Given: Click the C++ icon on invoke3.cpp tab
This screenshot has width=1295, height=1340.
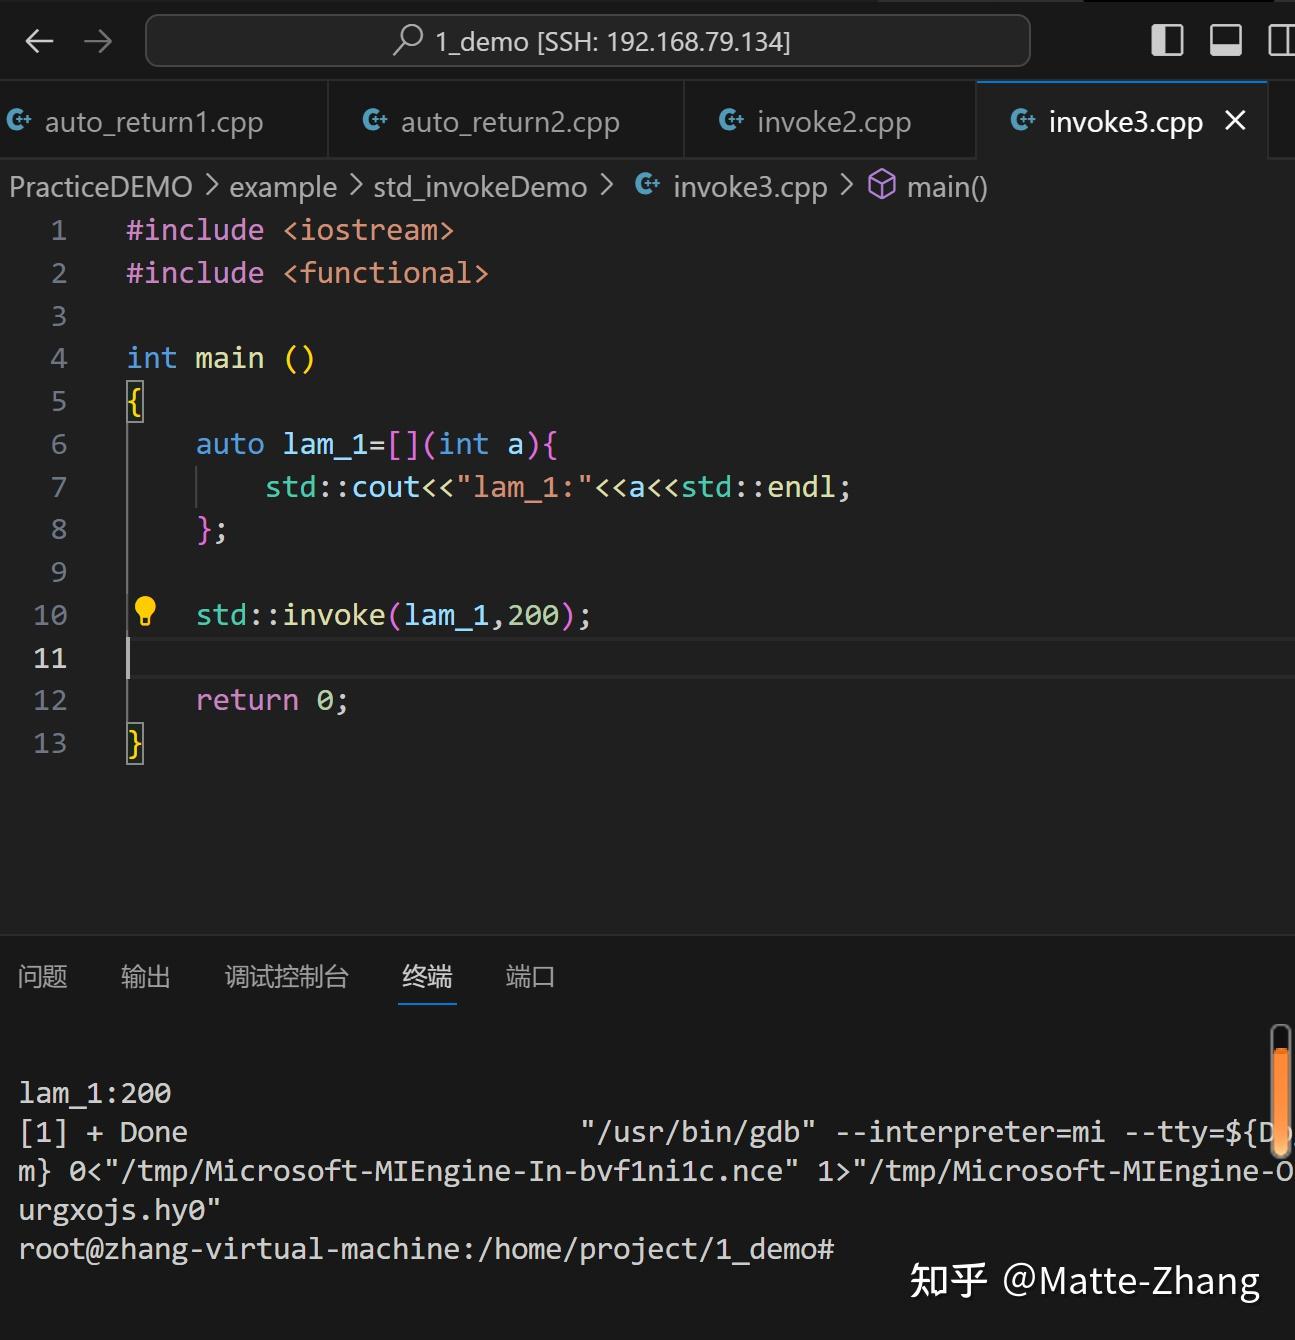Looking at the screenshot, I should (x=1022, y=120).
